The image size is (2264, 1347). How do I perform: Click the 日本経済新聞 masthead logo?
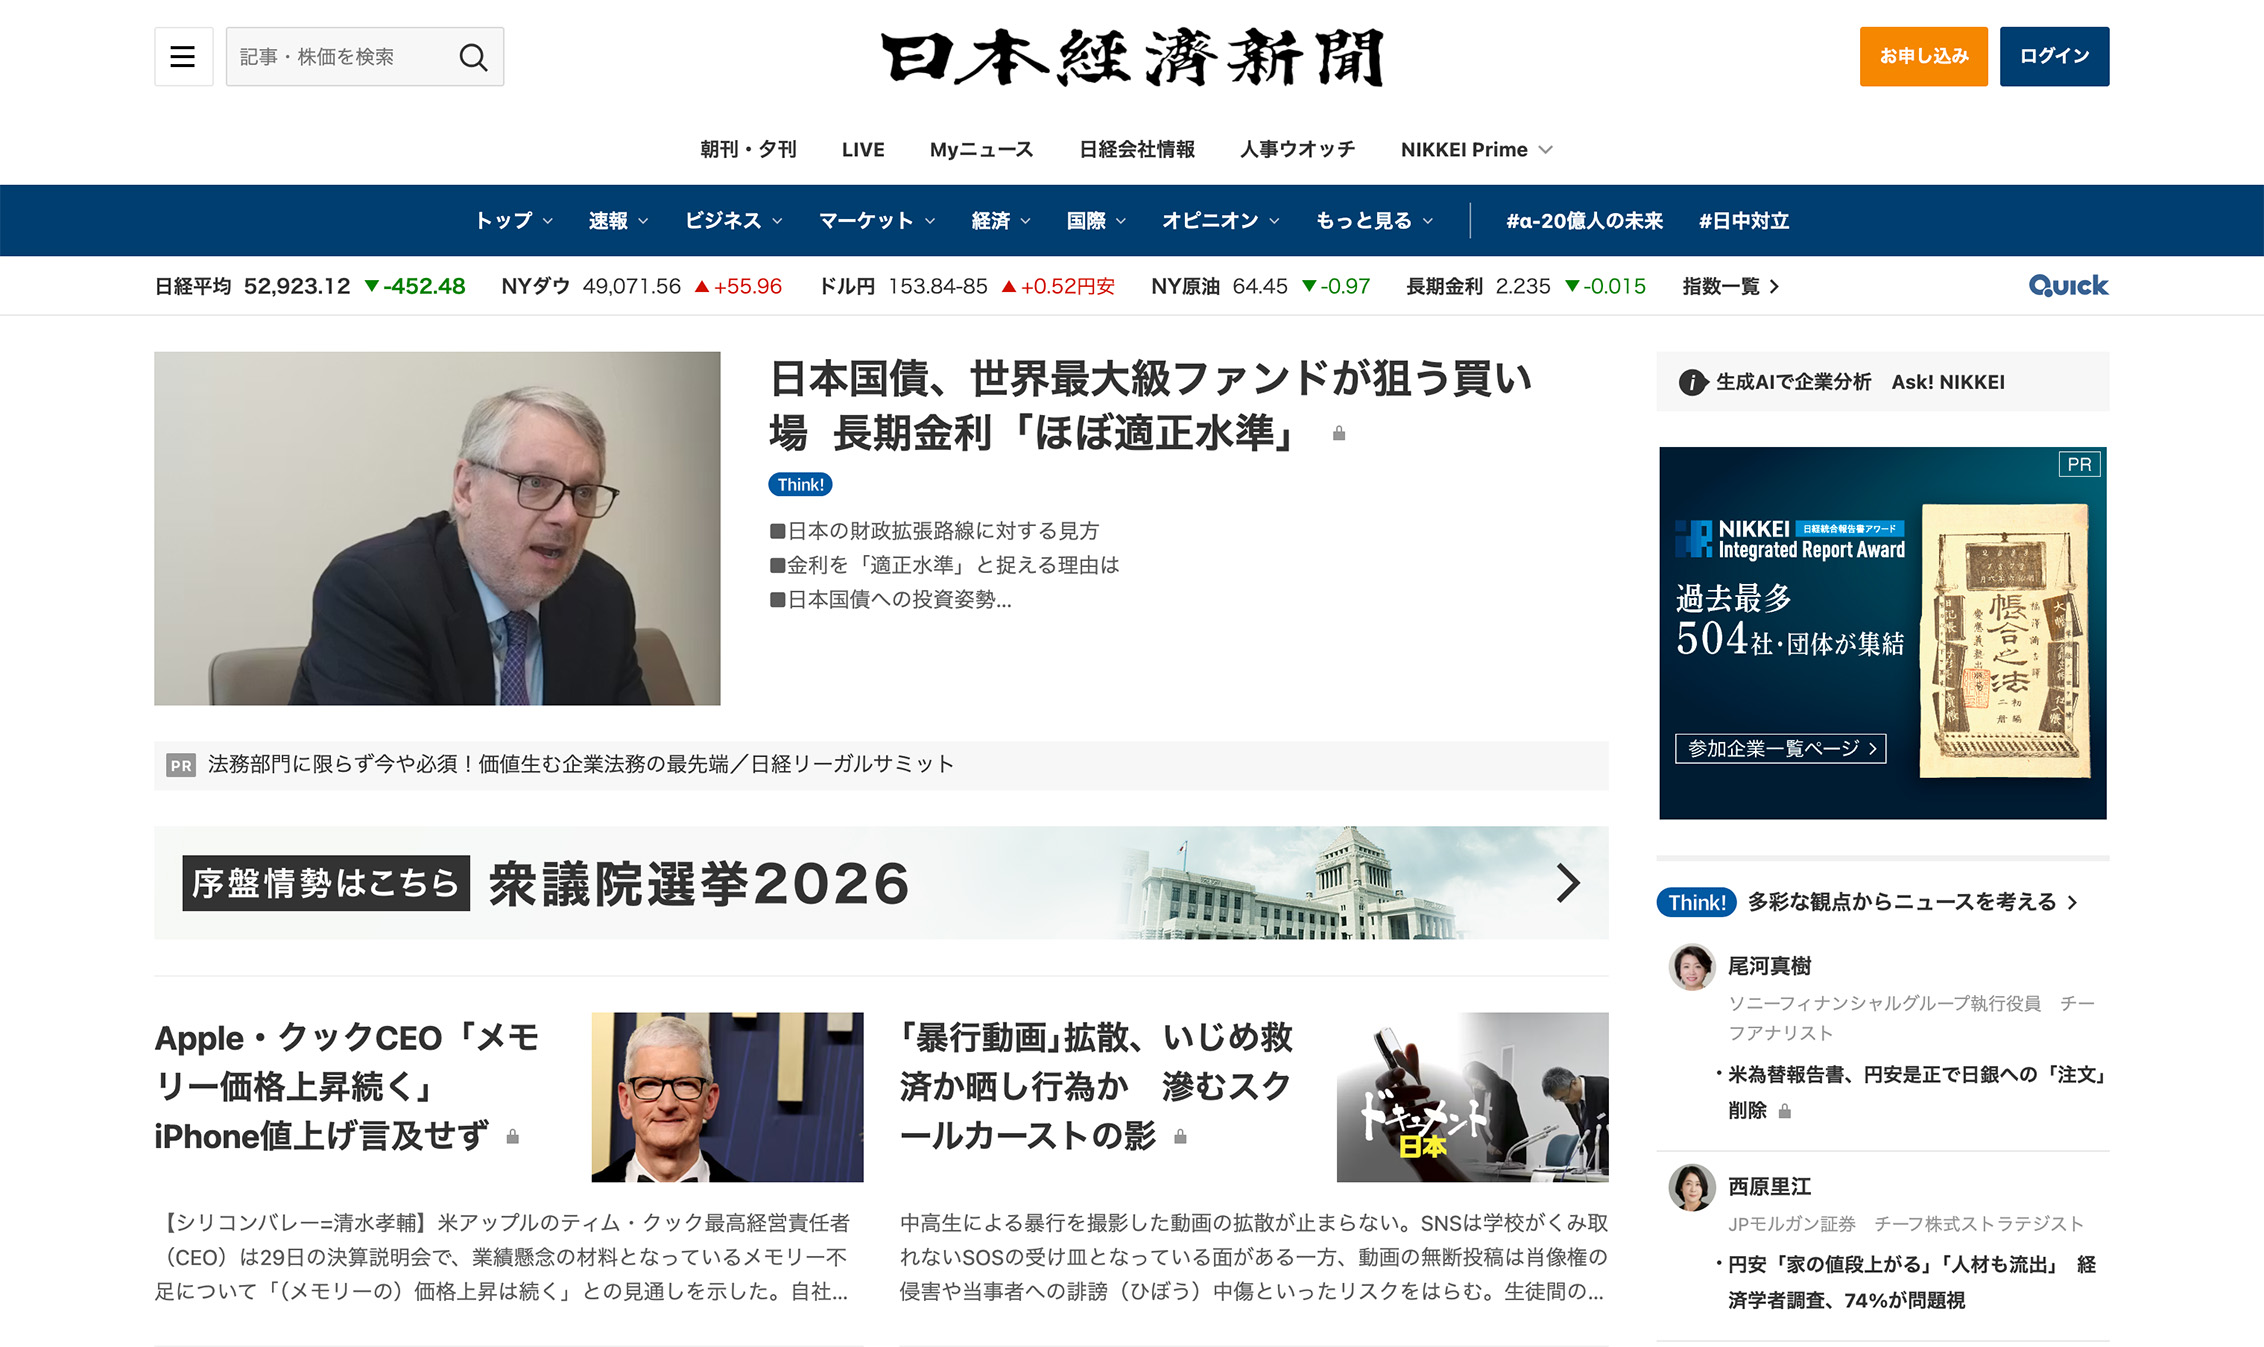pos(1132,58)
